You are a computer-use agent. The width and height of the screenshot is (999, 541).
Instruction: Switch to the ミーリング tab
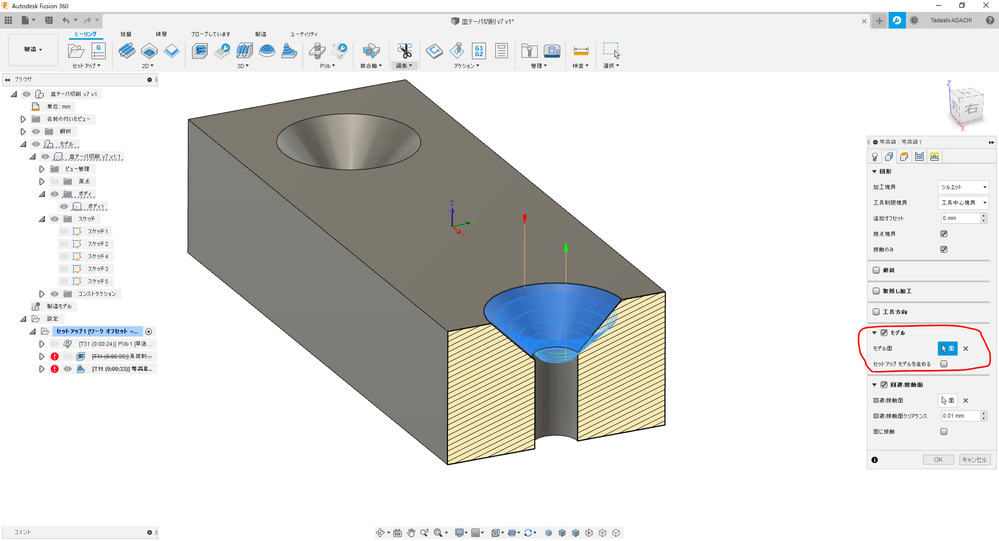click(85, 34)
